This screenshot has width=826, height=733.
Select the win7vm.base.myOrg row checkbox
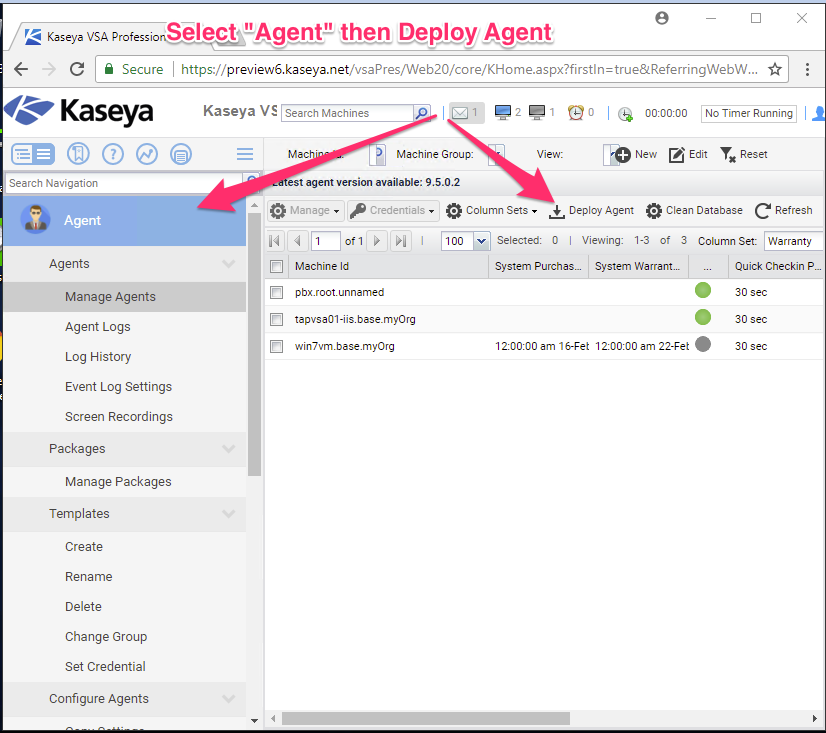tap(277, 346)
